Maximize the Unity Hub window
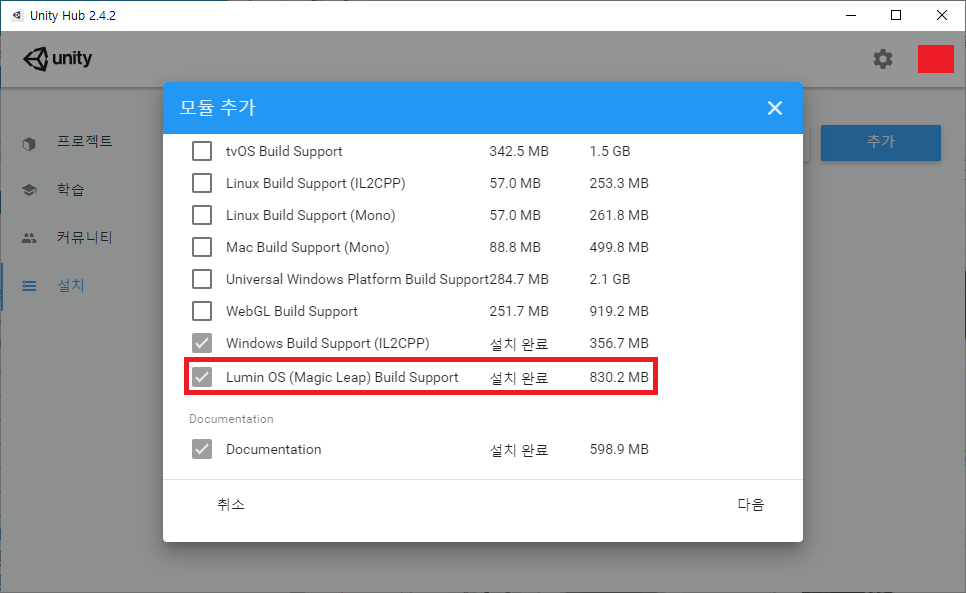 click(896, 15)
